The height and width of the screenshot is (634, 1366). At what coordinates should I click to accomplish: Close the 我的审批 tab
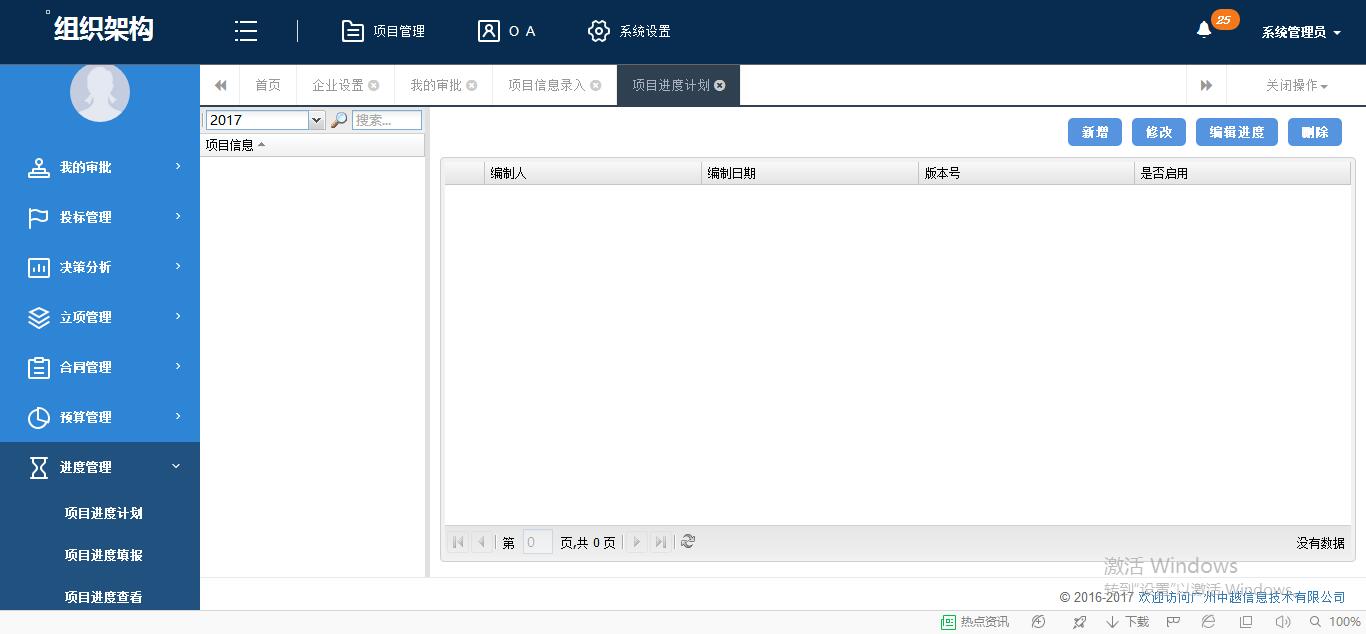(472, 86)
